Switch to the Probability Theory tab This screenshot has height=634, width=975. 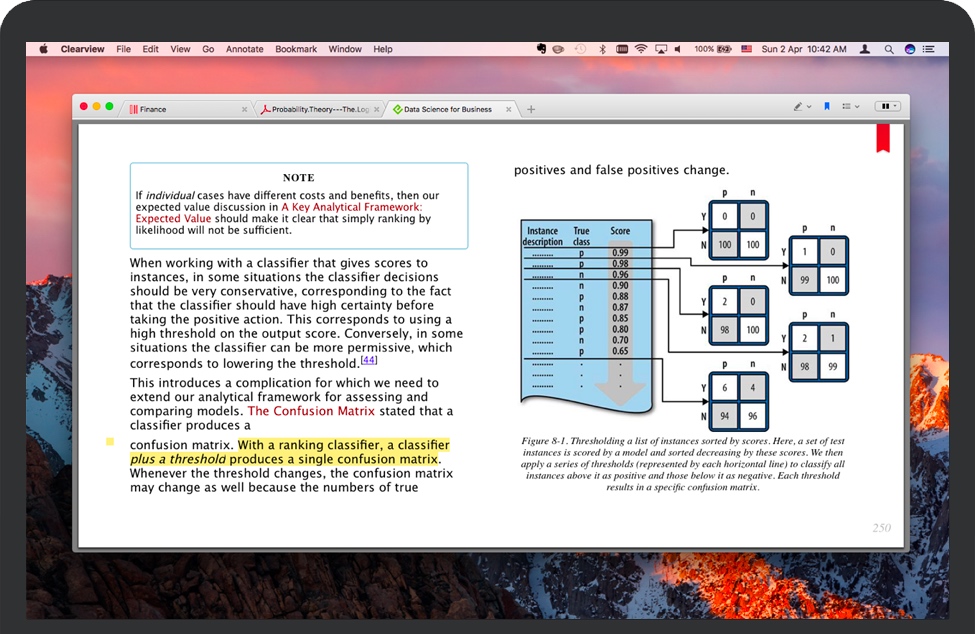click(x=313, y=109)
